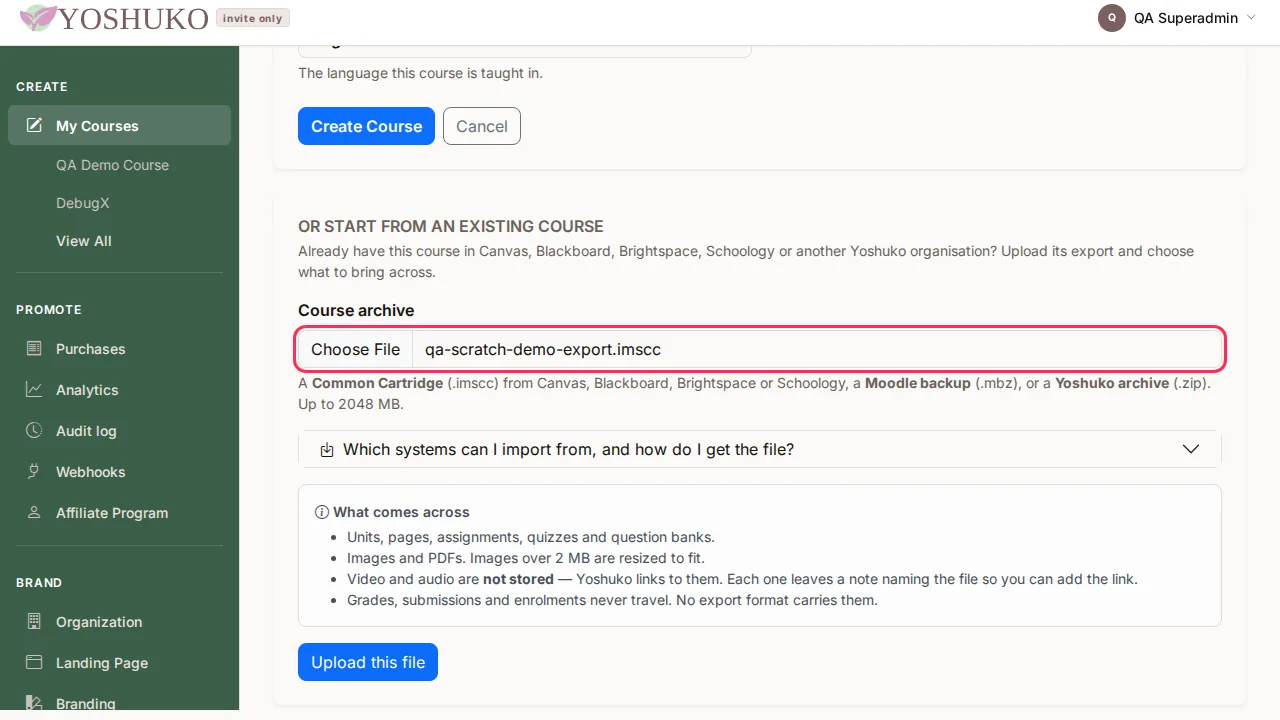Click the info icon beside What comes across
Image resolution: width=1280 pixels, height=720 pixels.
click(x=322, y=512)
